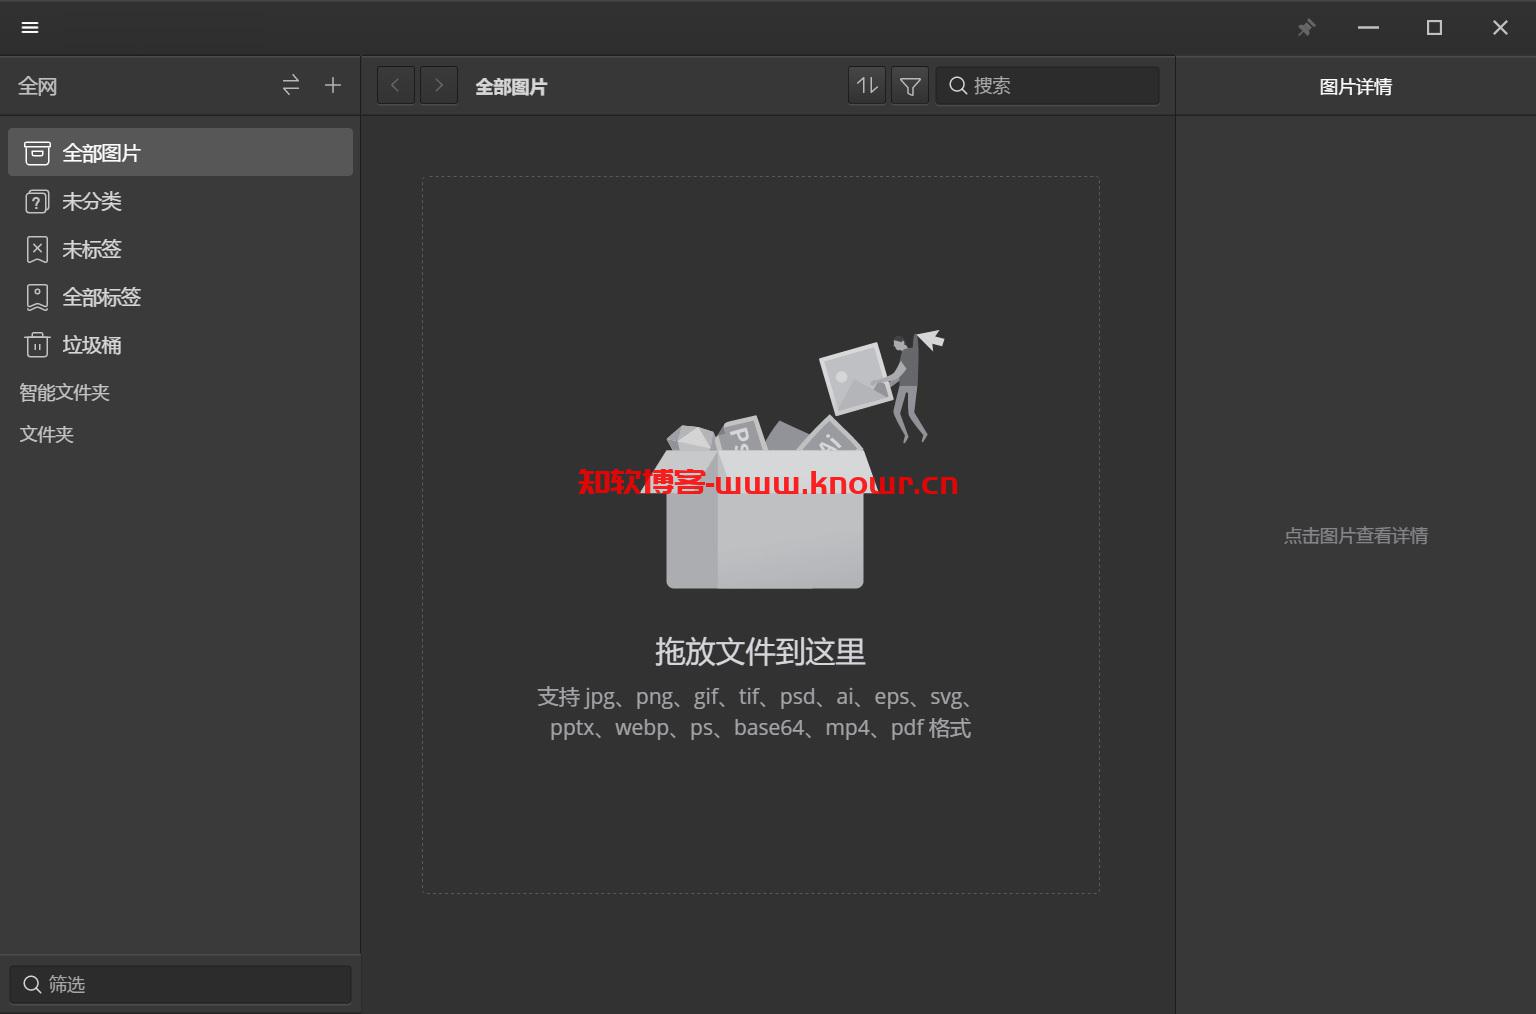The height and width of the screenshot is (1014, 1536).
Task: Open the 垃圾桶 trash
Action: click(180, 345)
